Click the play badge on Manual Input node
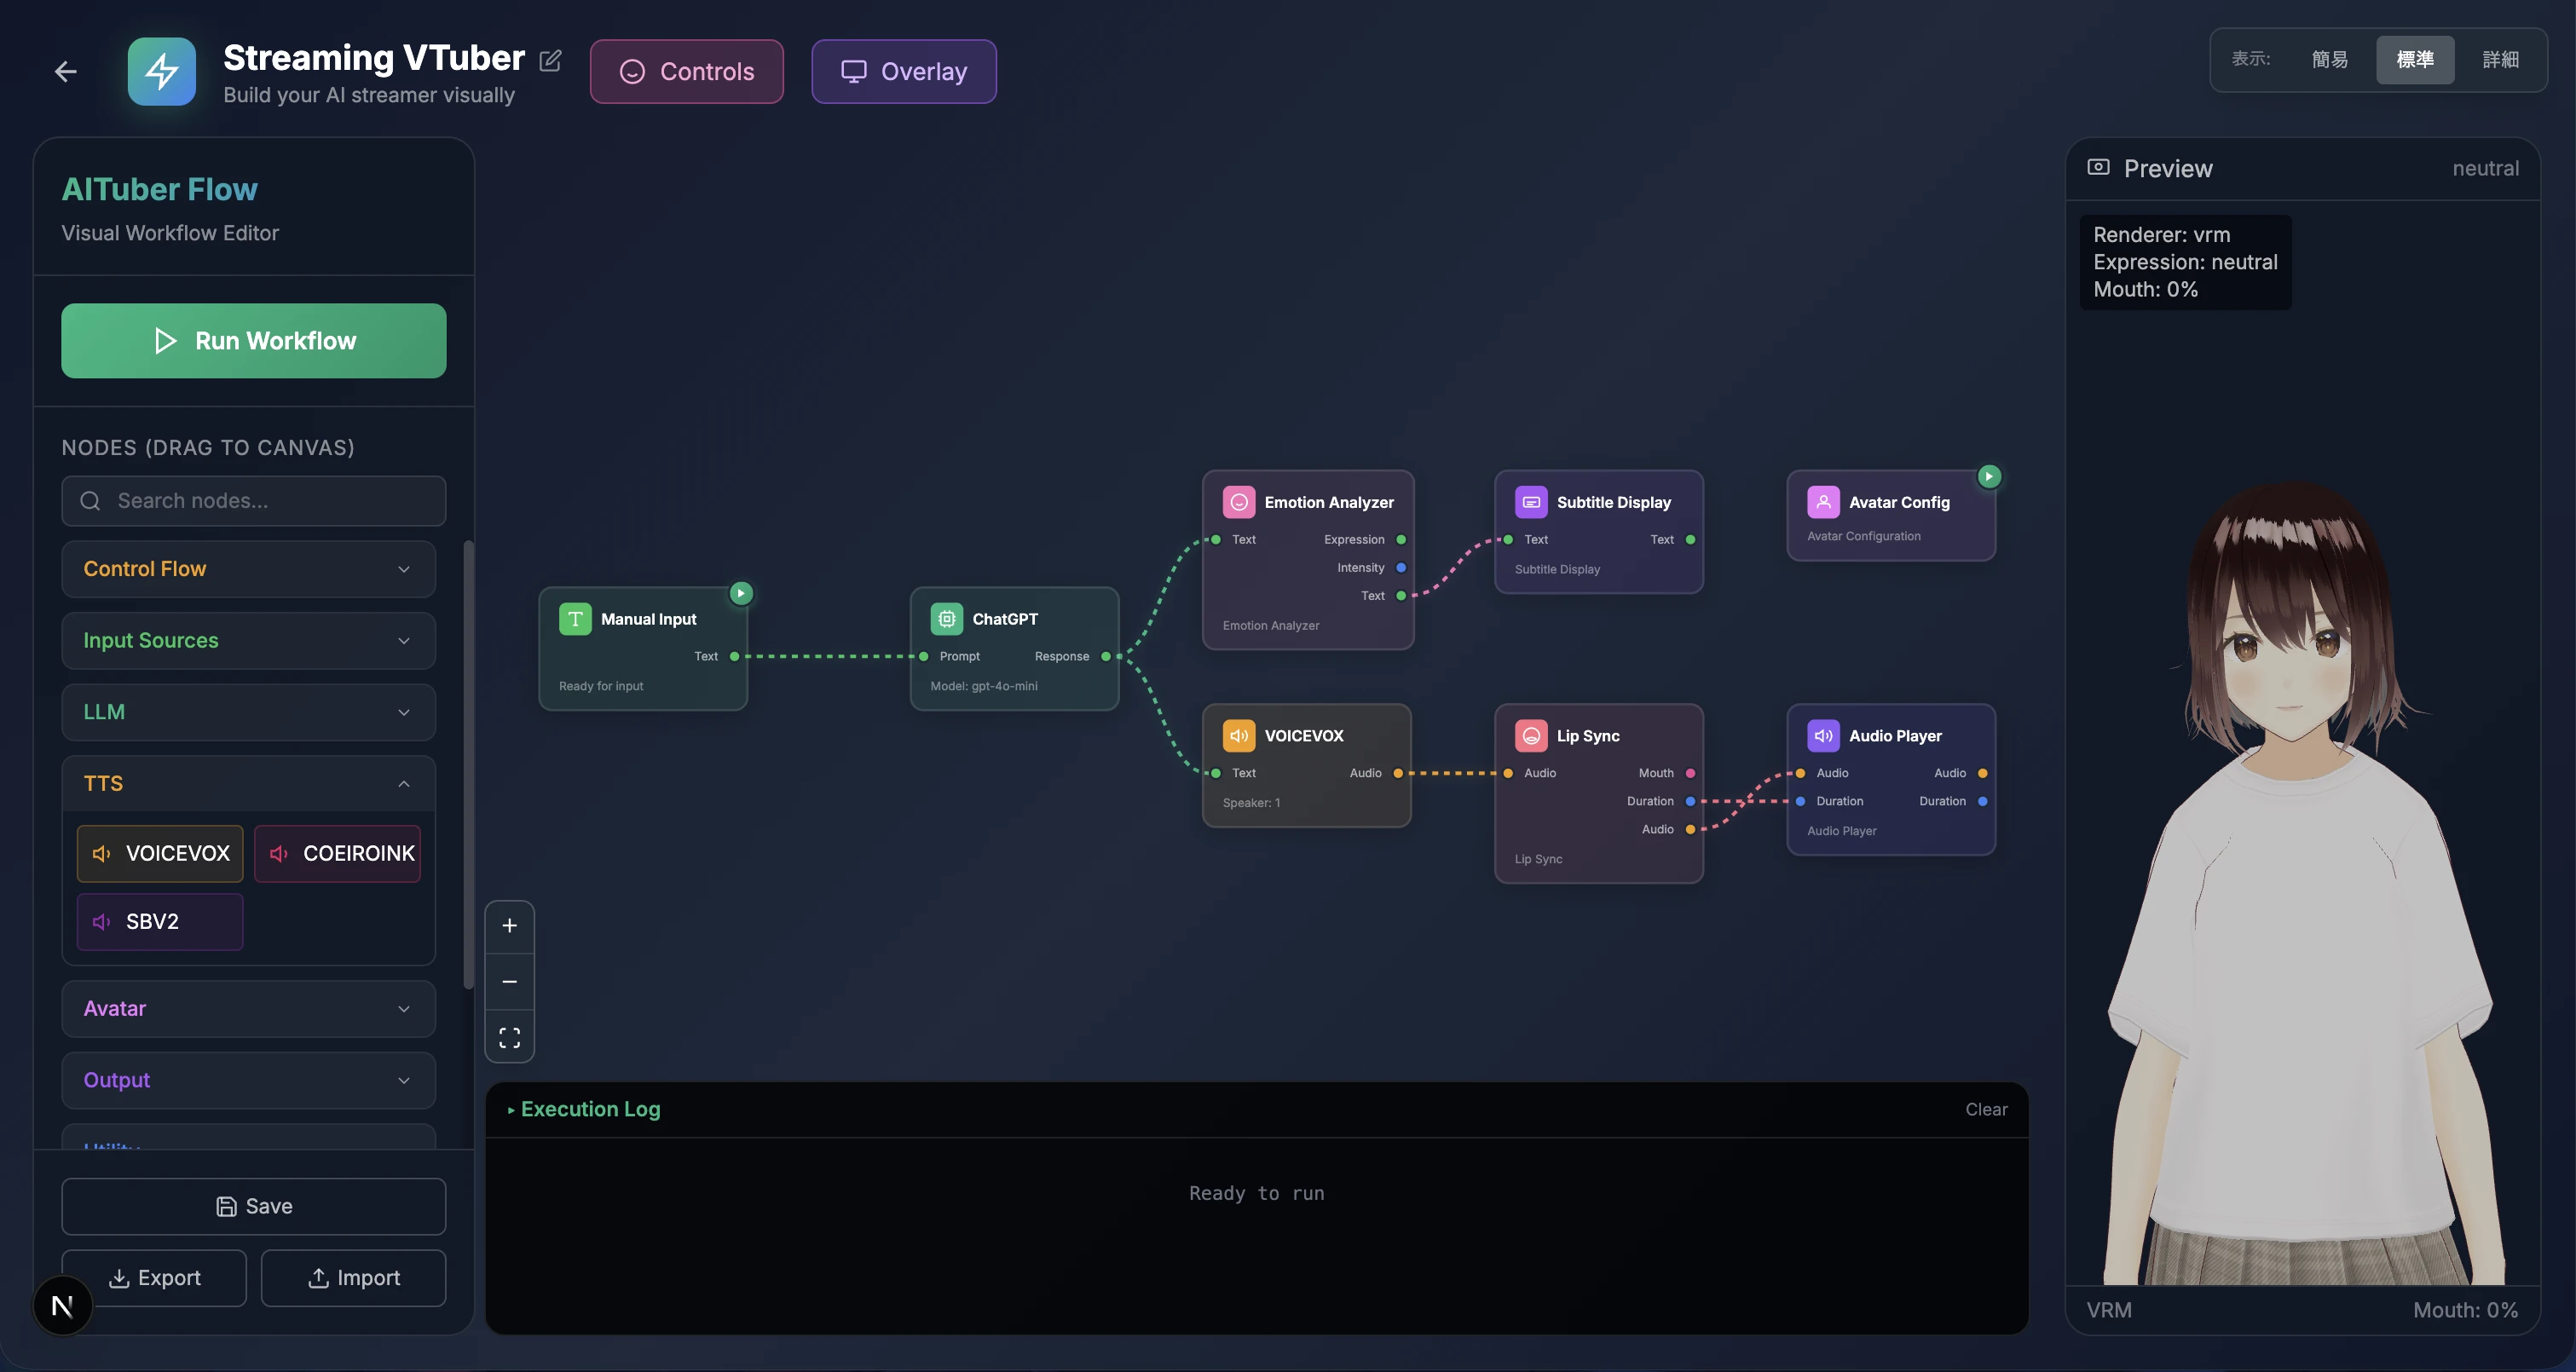 point(741,593)
